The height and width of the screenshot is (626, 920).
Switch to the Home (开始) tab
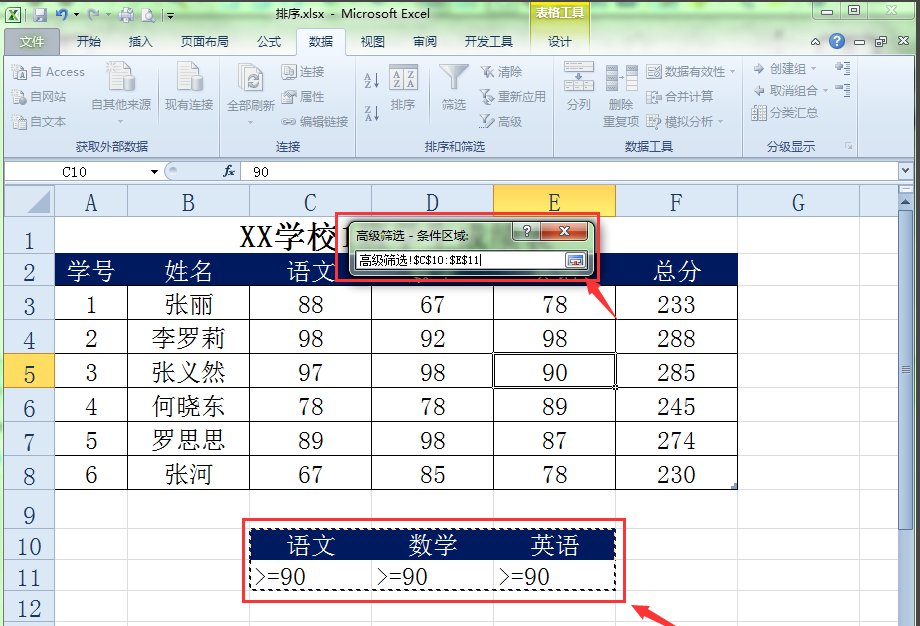tap(89, 42)
